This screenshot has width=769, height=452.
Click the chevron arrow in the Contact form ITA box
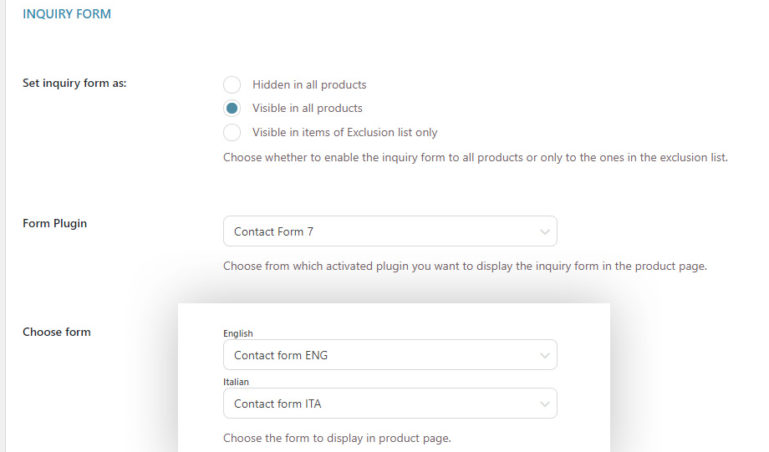click(x=544, y=404)
